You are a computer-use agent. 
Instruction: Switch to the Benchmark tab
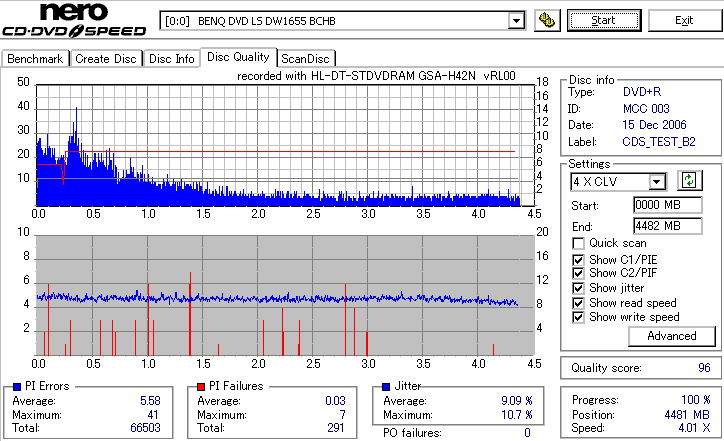35,59
